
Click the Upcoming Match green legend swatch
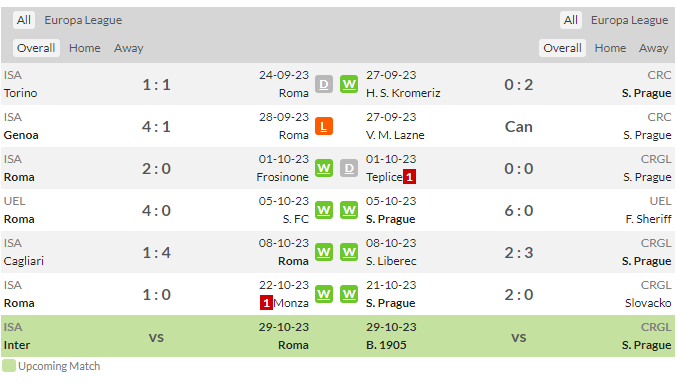9,366
